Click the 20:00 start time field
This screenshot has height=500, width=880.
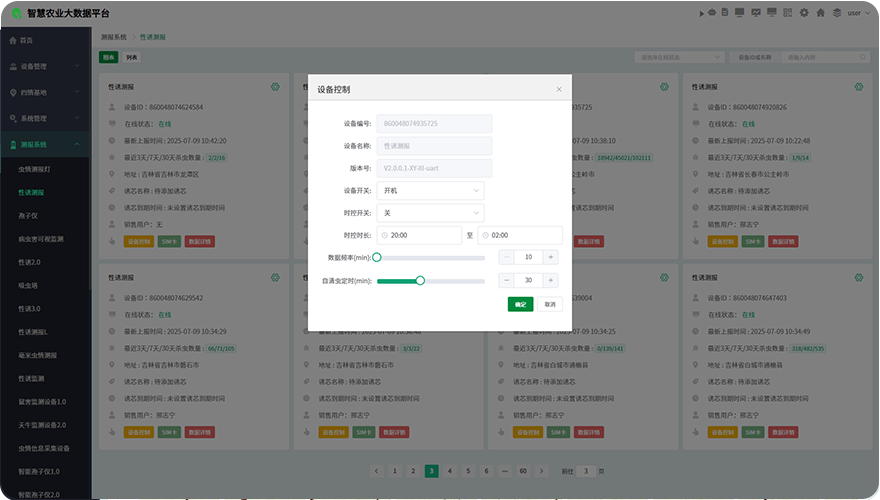(x=419, y=235)
